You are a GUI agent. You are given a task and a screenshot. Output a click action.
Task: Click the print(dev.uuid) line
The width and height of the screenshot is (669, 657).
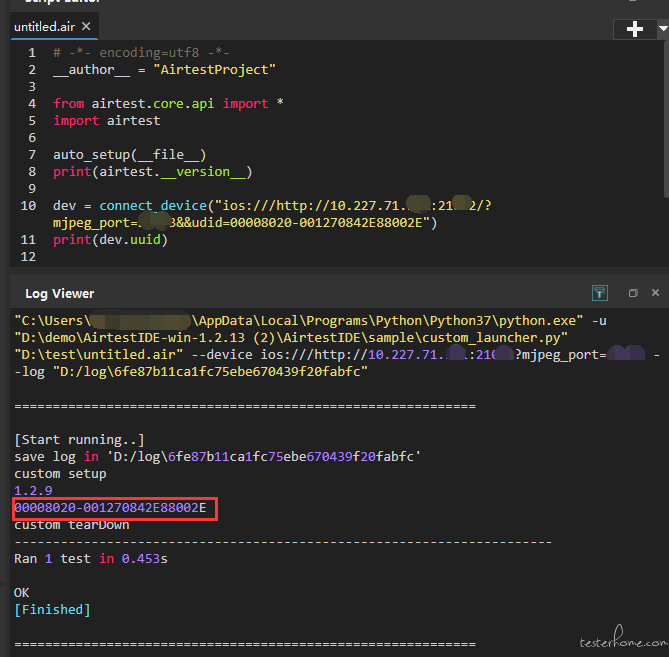click(111, 240)
